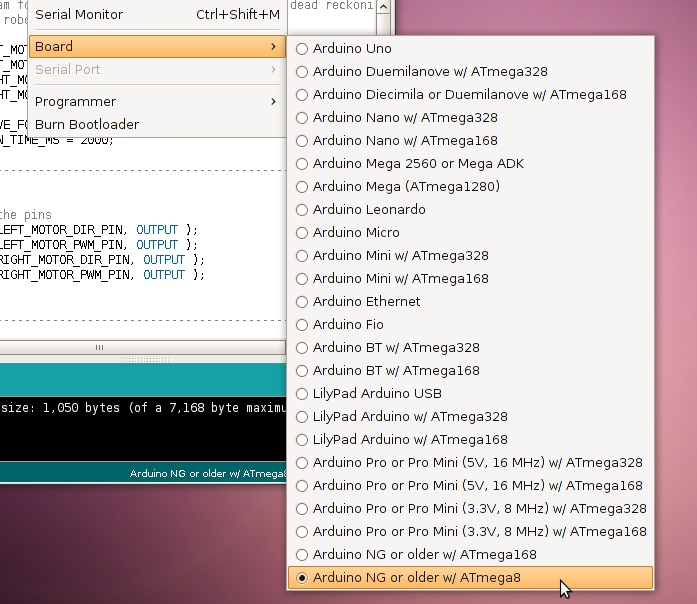This screenshot has width=697, height=604.
Task: Choose Arduino Pro Mini 3.3V 8 MHz ATmega328
Action: pyautogui.click(x=470, y=508)
